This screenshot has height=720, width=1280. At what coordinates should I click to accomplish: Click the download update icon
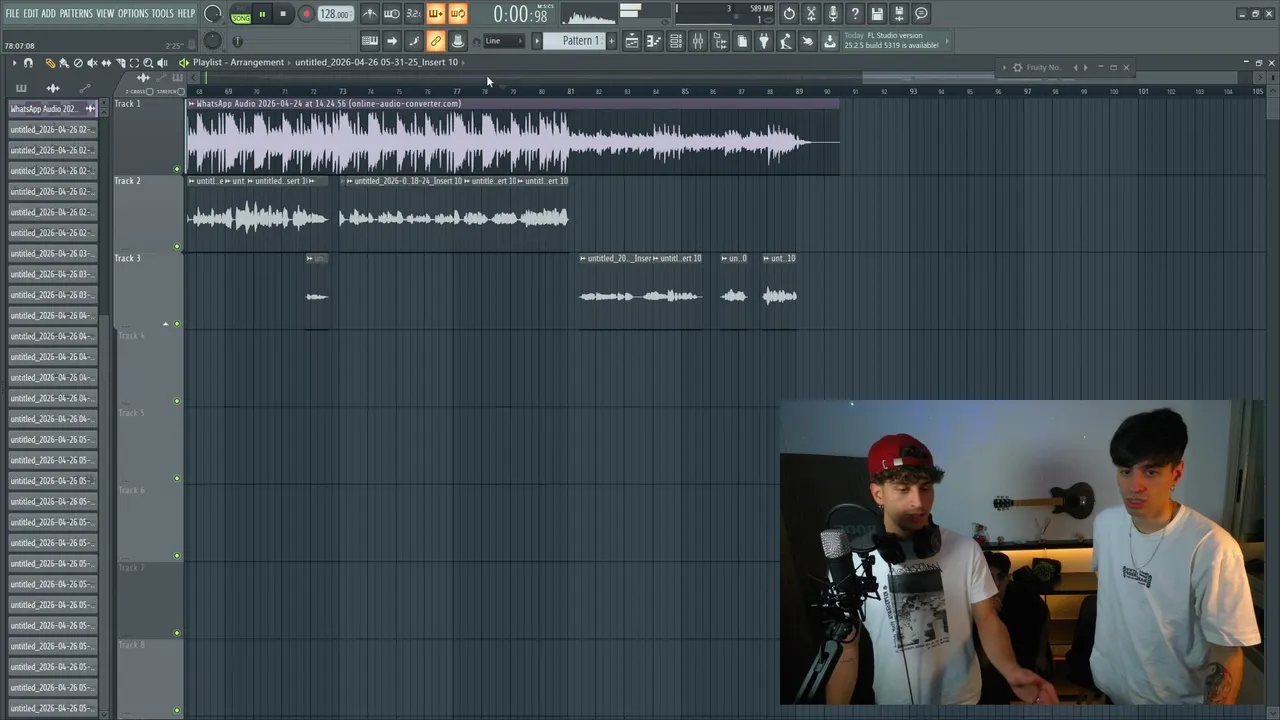[x=830, y=41]
